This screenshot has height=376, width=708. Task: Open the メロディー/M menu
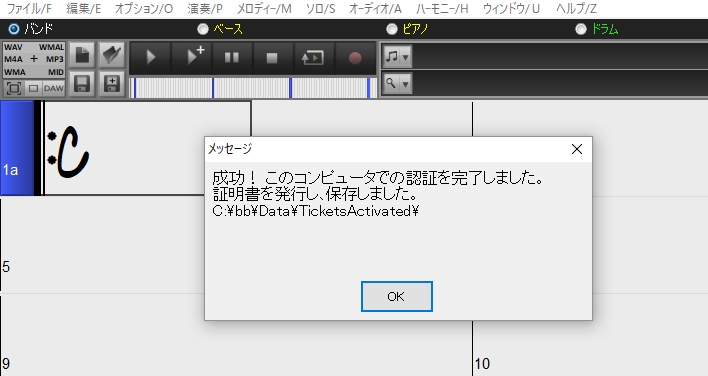[x=264, y=9]
